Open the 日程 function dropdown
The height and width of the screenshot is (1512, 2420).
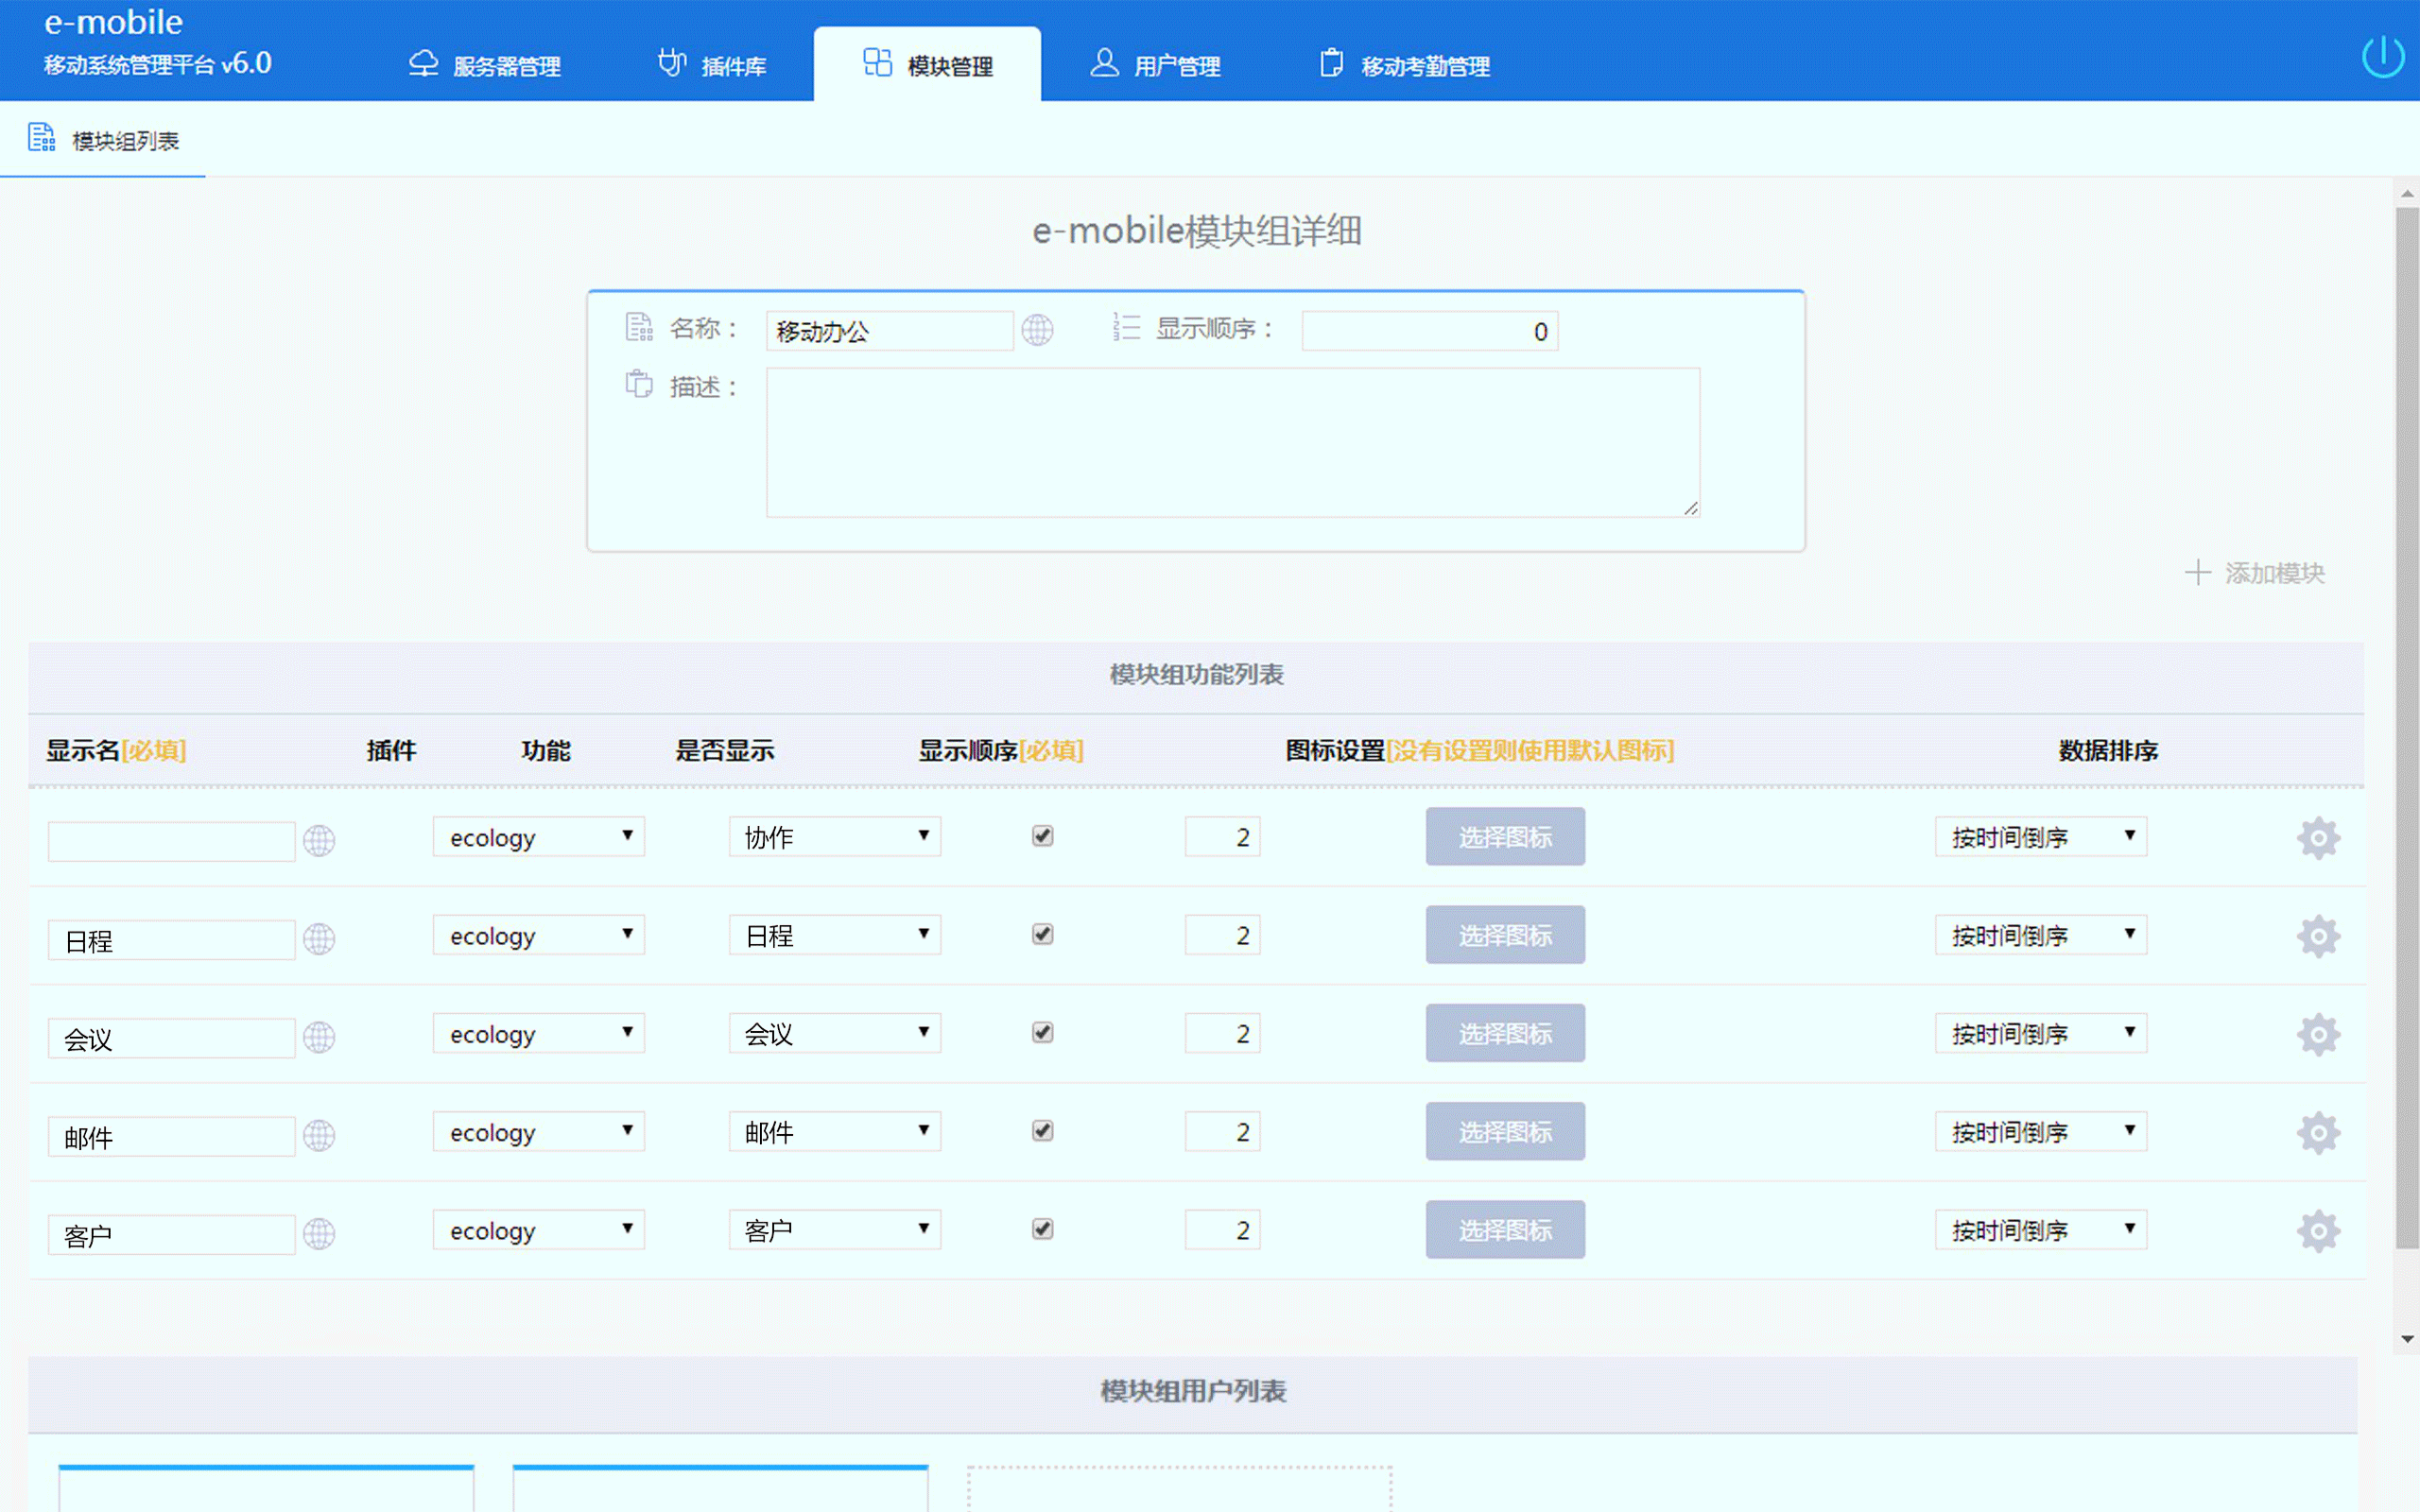834,935
